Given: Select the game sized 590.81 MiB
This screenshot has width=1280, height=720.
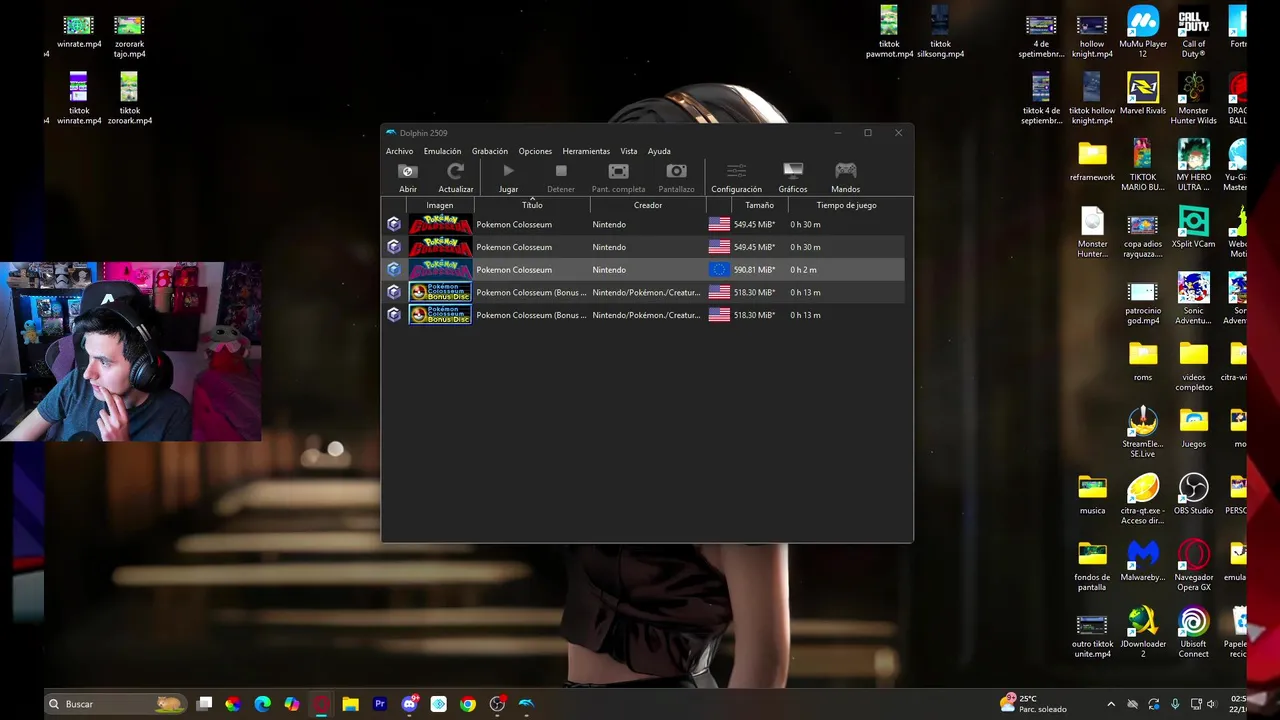Looking at the screenshot, I should [644, 269].
